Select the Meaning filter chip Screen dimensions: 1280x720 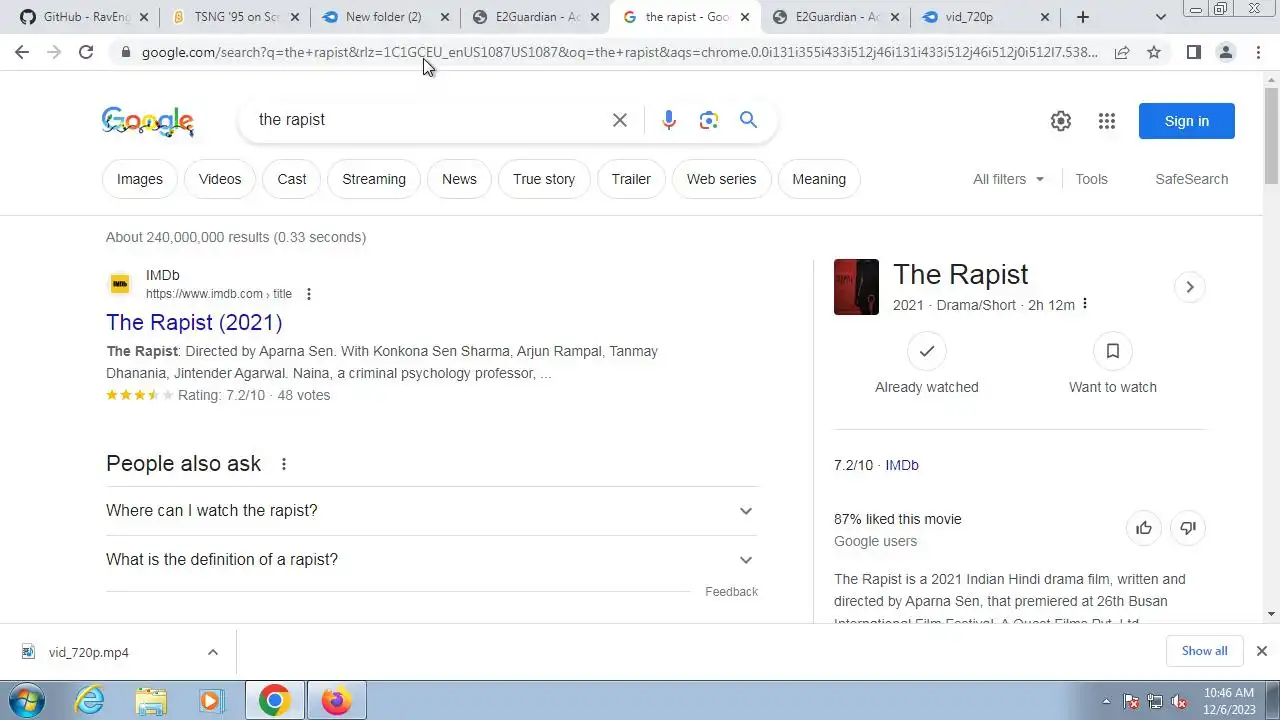coord(819,179)
